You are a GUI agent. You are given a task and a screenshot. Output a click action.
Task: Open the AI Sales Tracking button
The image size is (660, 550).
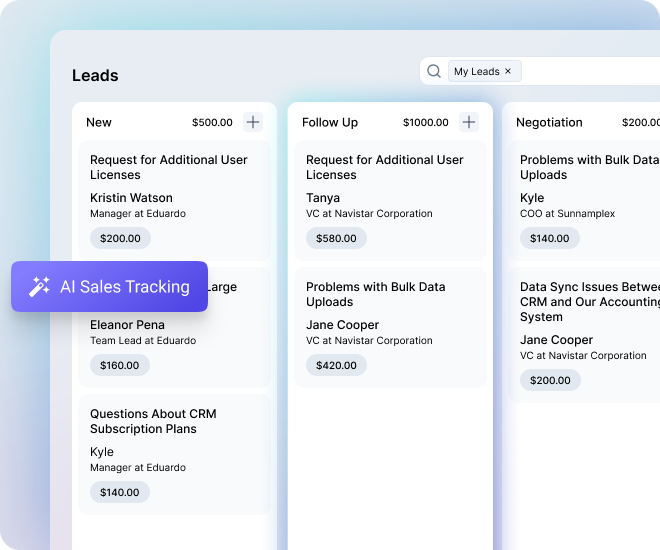pyautogui.click(x=110, y=287)
